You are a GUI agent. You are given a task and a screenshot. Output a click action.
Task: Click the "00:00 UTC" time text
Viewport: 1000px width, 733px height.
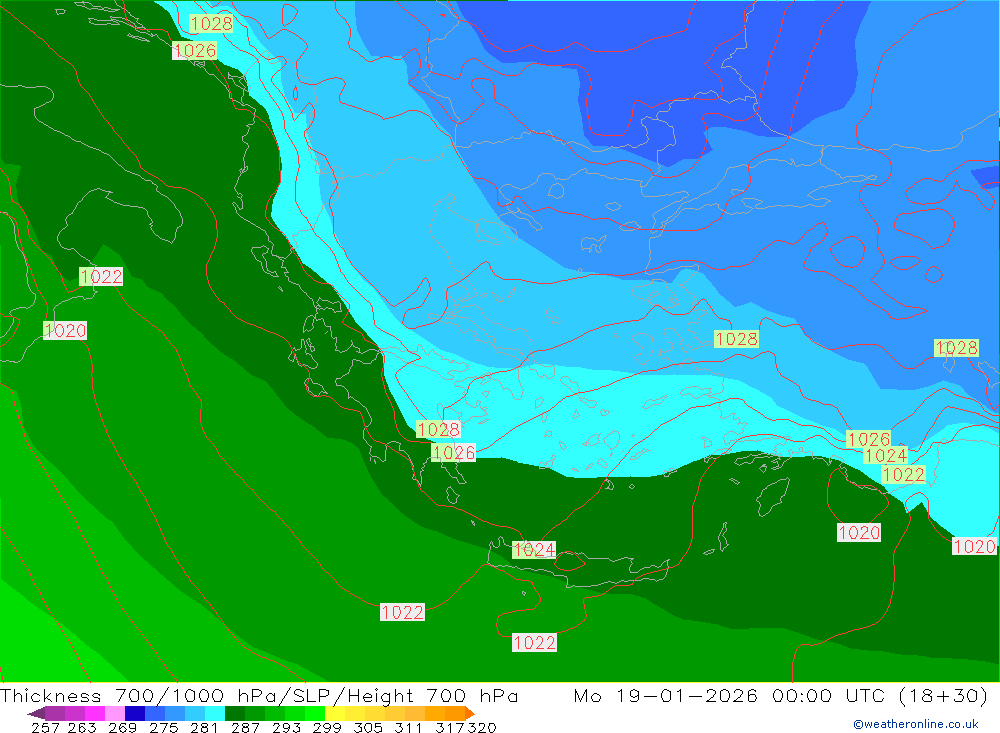click(827, 695)
